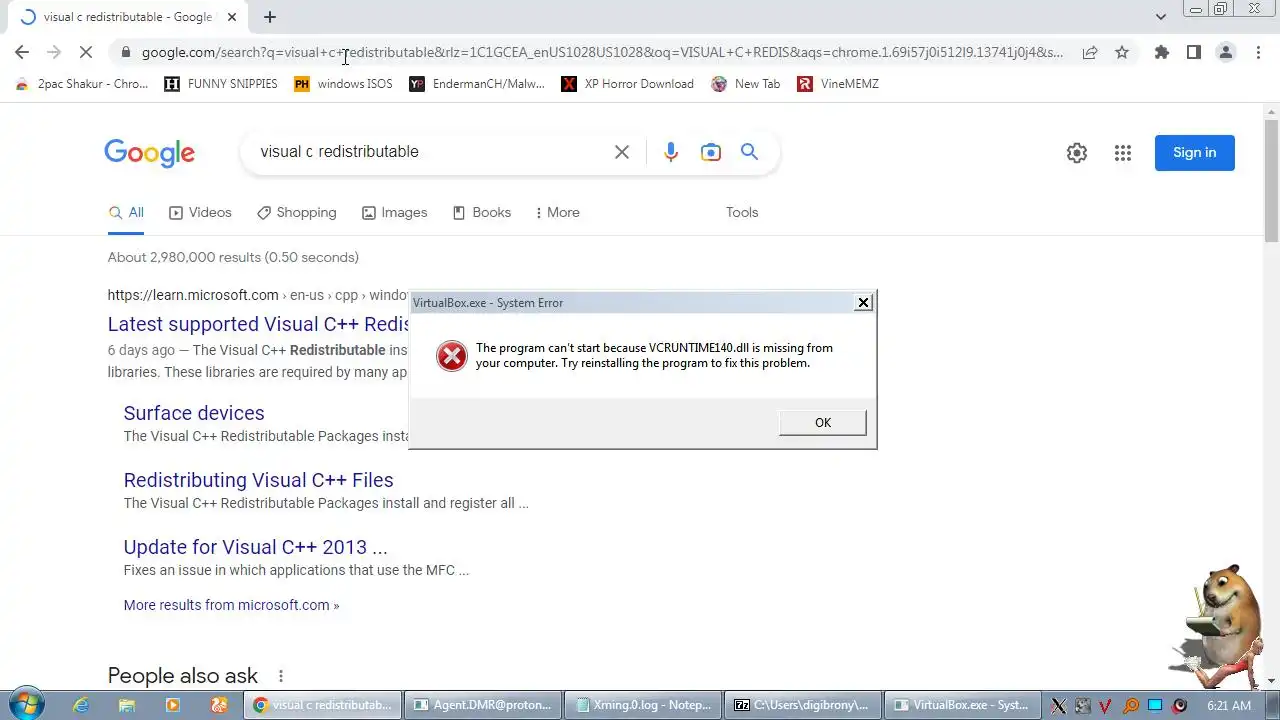Click OK in the System Error dialog

822,422
